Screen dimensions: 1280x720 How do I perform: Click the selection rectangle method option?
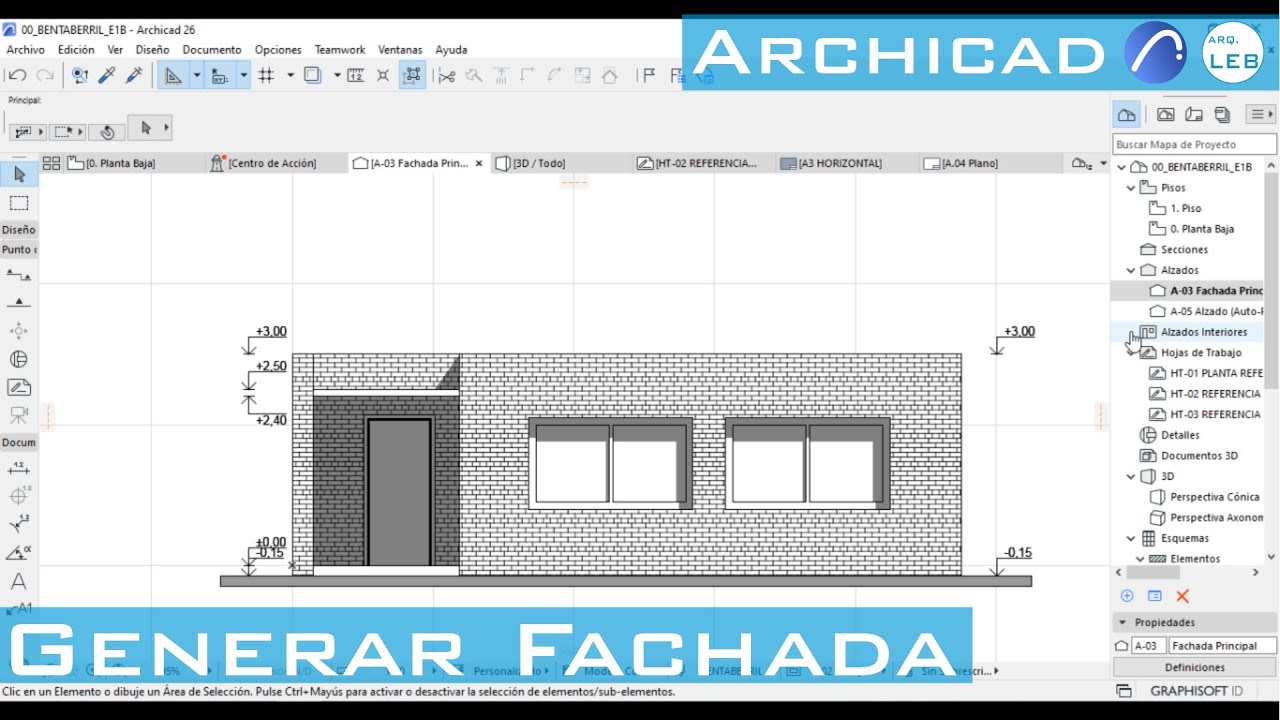pyautogui.click(x=67, y=131)
